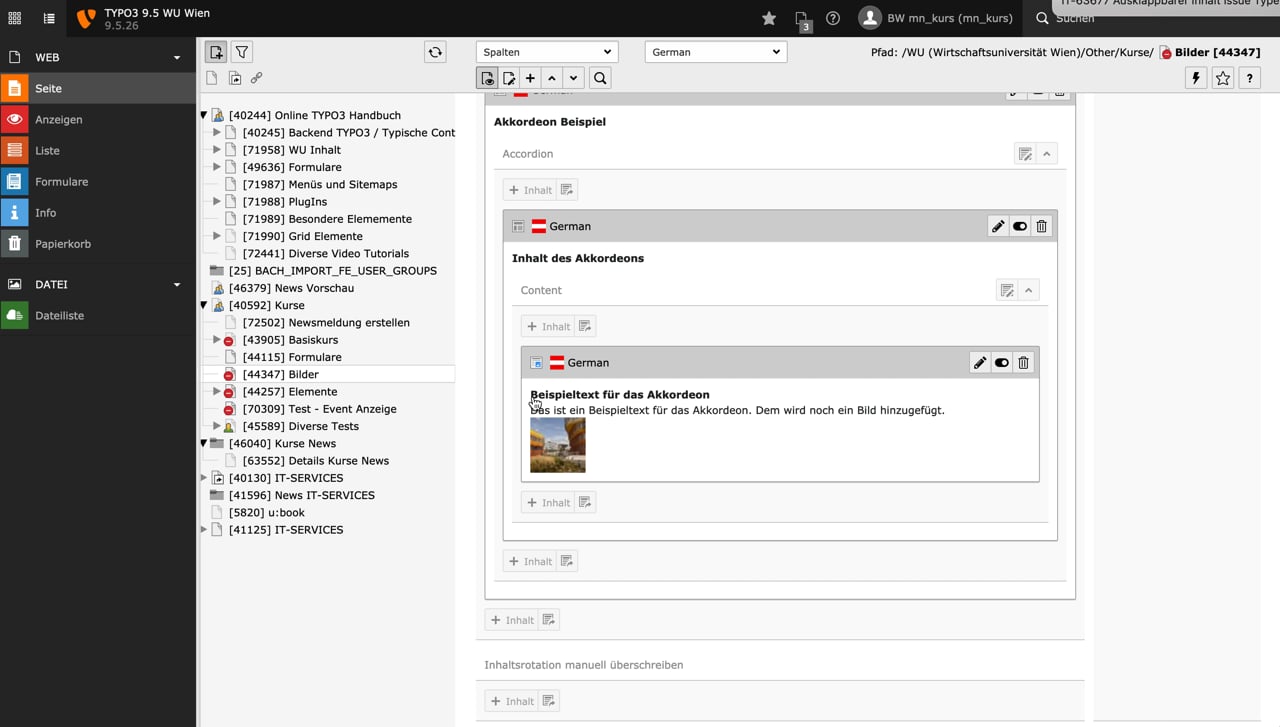1280x727 pixels.
Task: Delete the Inhalt des Akkordeons element
Action: [x=1042, y=226]
